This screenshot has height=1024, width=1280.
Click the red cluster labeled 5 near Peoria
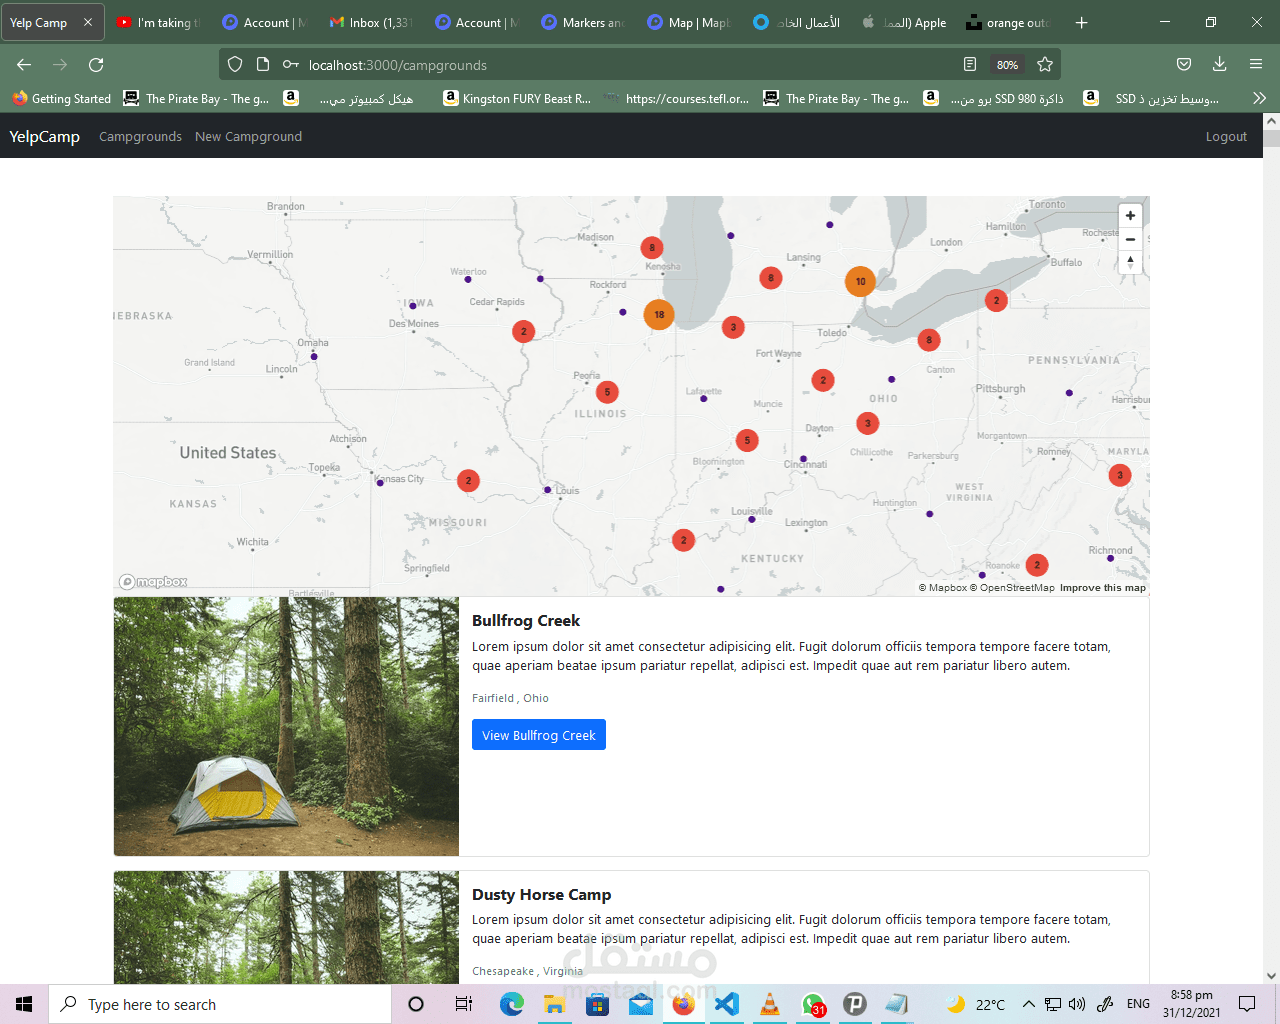coord(607,392)
